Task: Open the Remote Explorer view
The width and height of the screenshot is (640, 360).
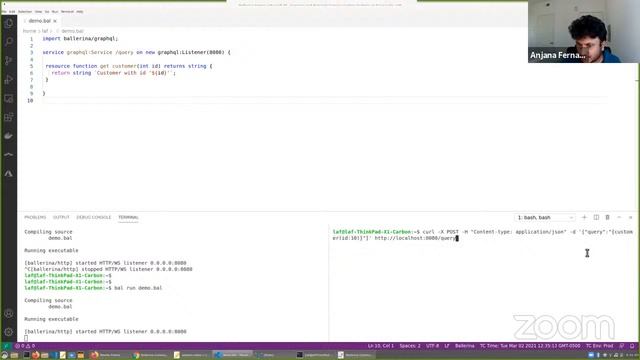Action: point(9,98)
